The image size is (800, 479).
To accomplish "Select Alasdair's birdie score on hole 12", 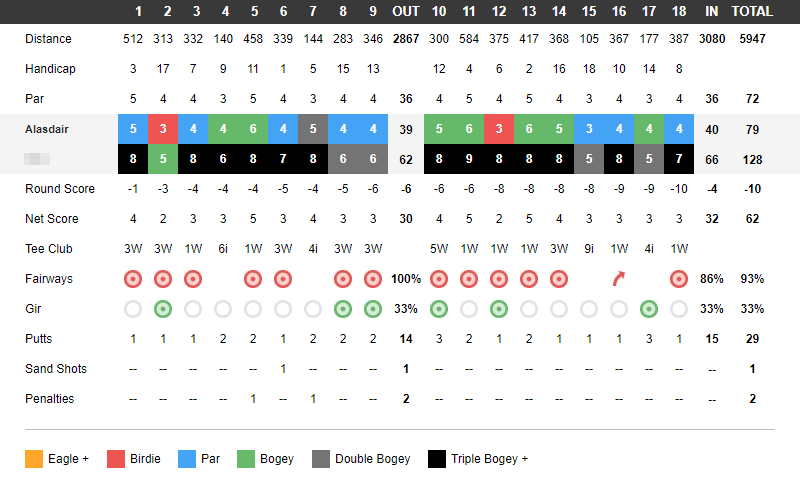I will [x=499, y=129].
